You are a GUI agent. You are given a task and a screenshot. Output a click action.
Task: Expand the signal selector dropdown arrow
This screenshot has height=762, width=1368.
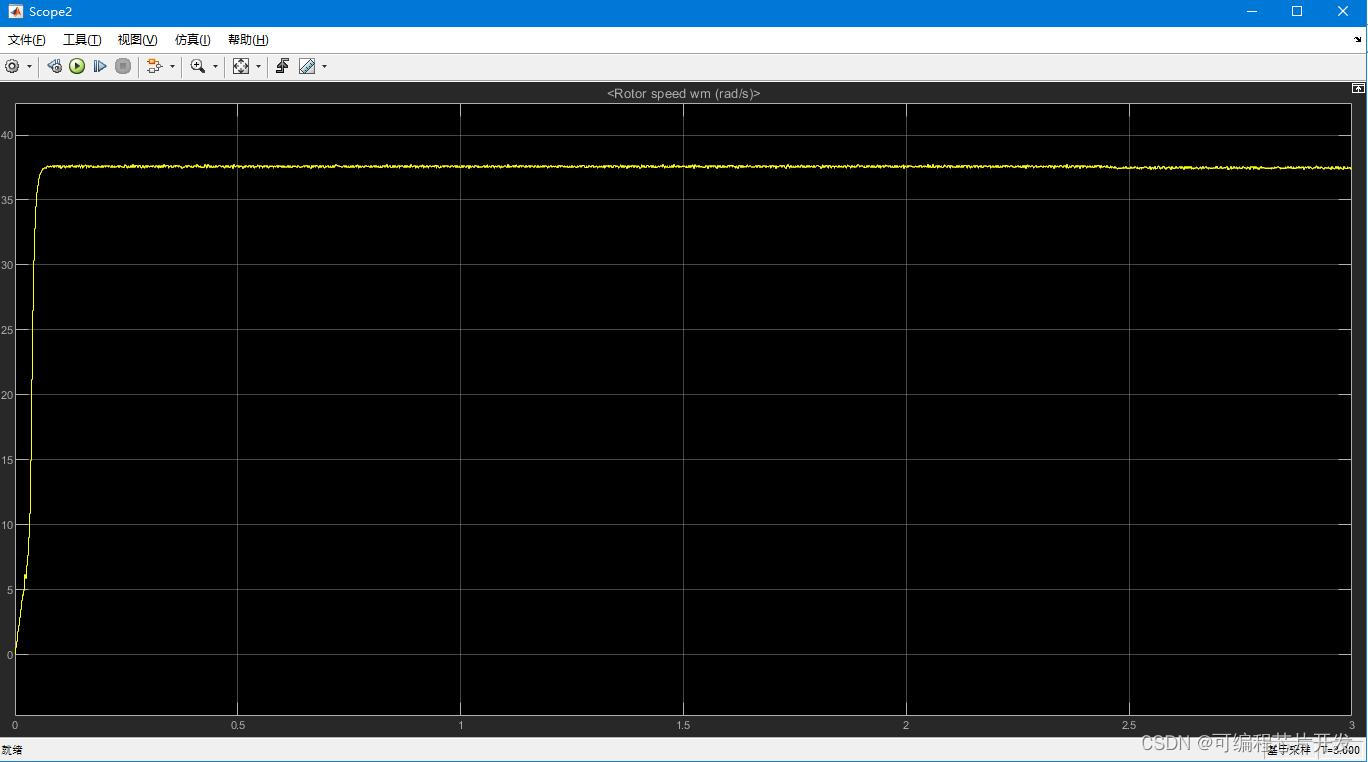pyautogui.click(x=172, y=67)
